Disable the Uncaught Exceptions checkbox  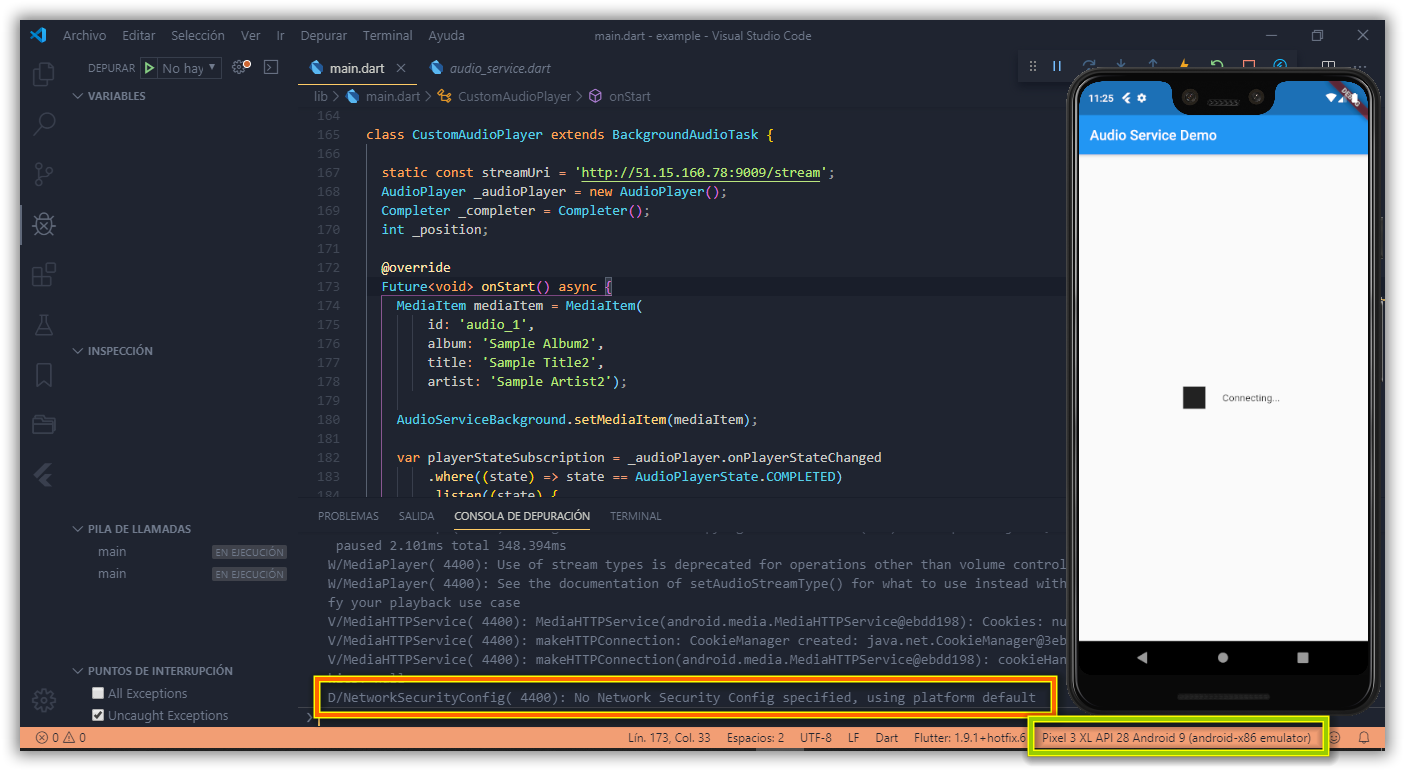(97, 714)
